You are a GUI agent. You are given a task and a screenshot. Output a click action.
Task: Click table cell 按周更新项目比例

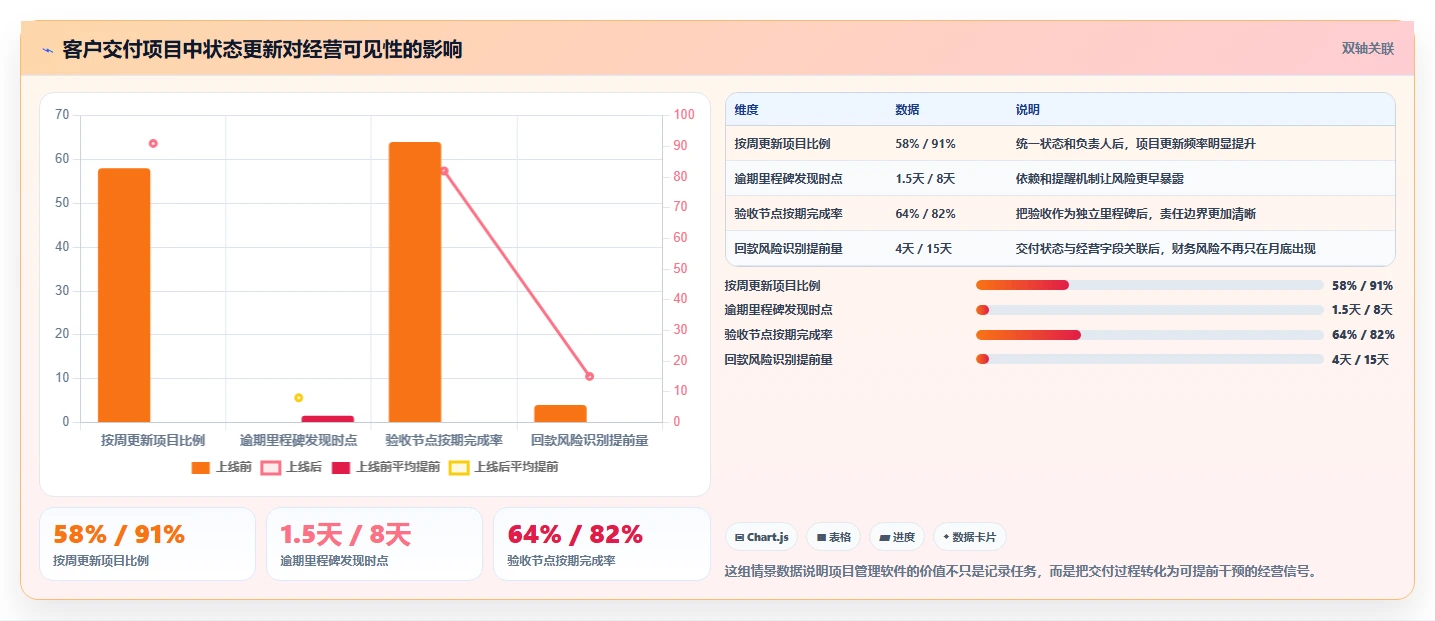coord(782,144)
